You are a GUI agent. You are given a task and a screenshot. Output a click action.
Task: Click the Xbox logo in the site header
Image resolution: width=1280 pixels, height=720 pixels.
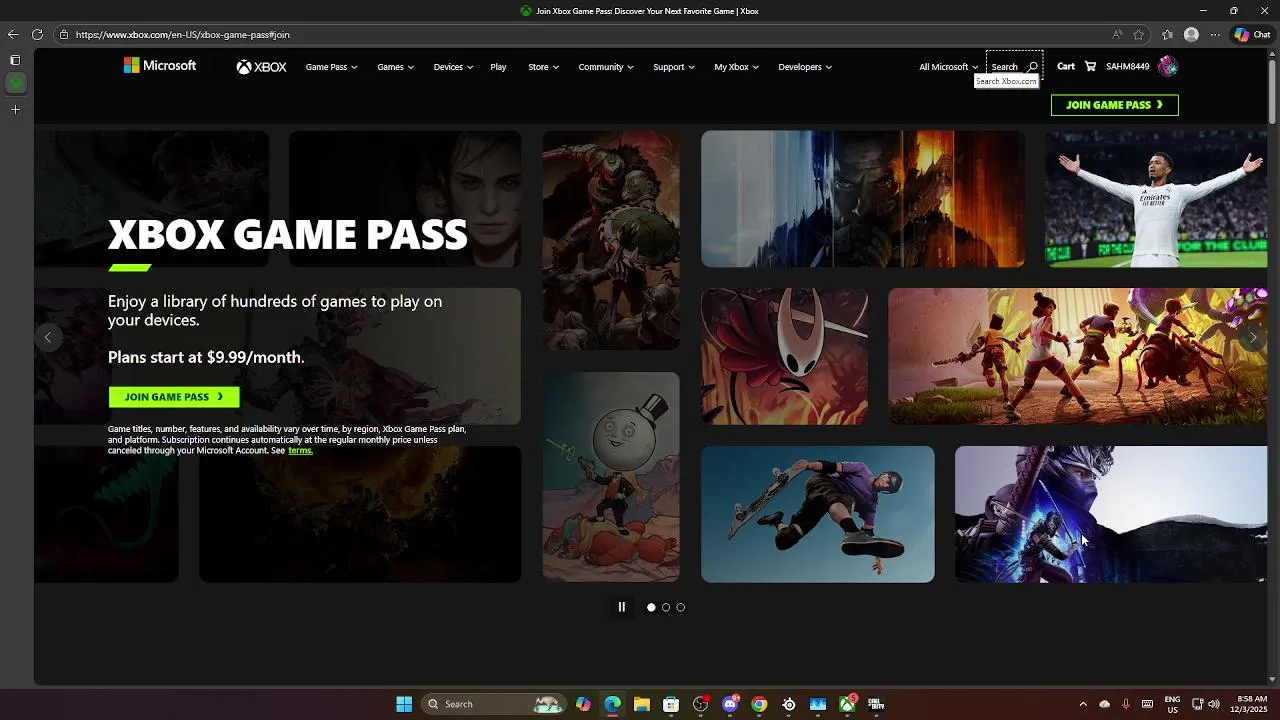tap(261, 67)
